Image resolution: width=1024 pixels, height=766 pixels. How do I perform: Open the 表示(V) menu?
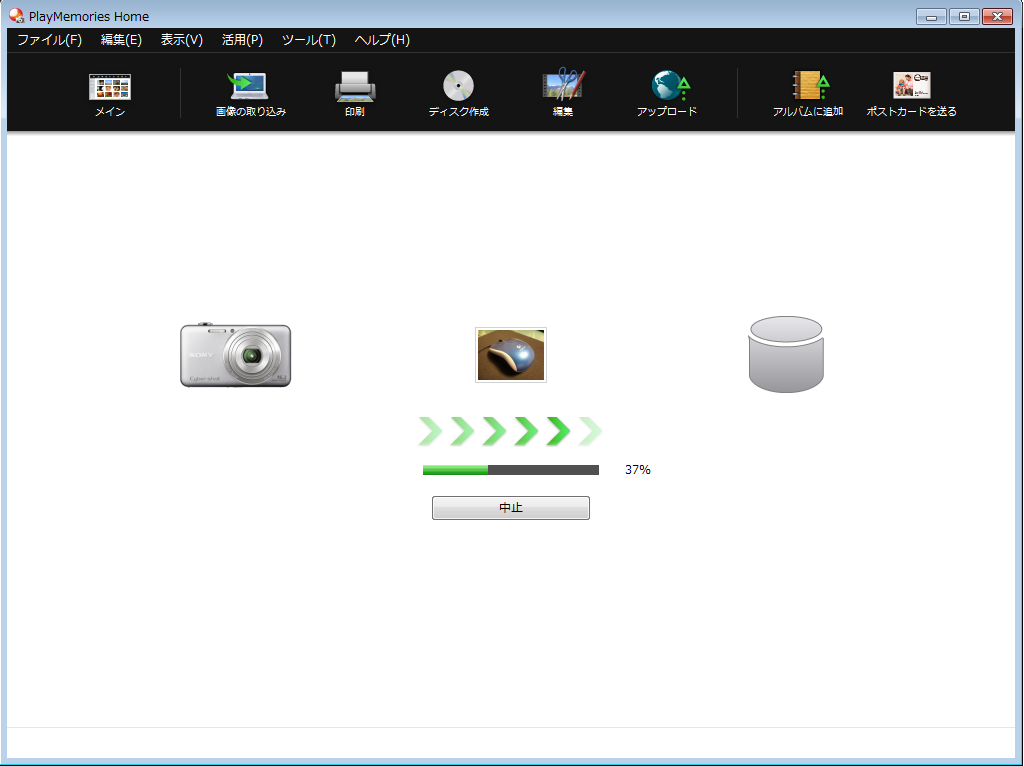click(182, 40)
